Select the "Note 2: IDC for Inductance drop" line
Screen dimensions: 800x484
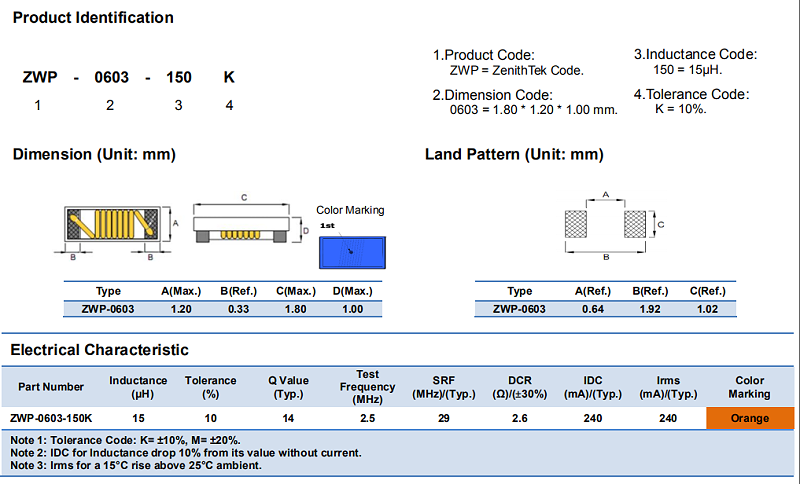(x=186, y=453)
